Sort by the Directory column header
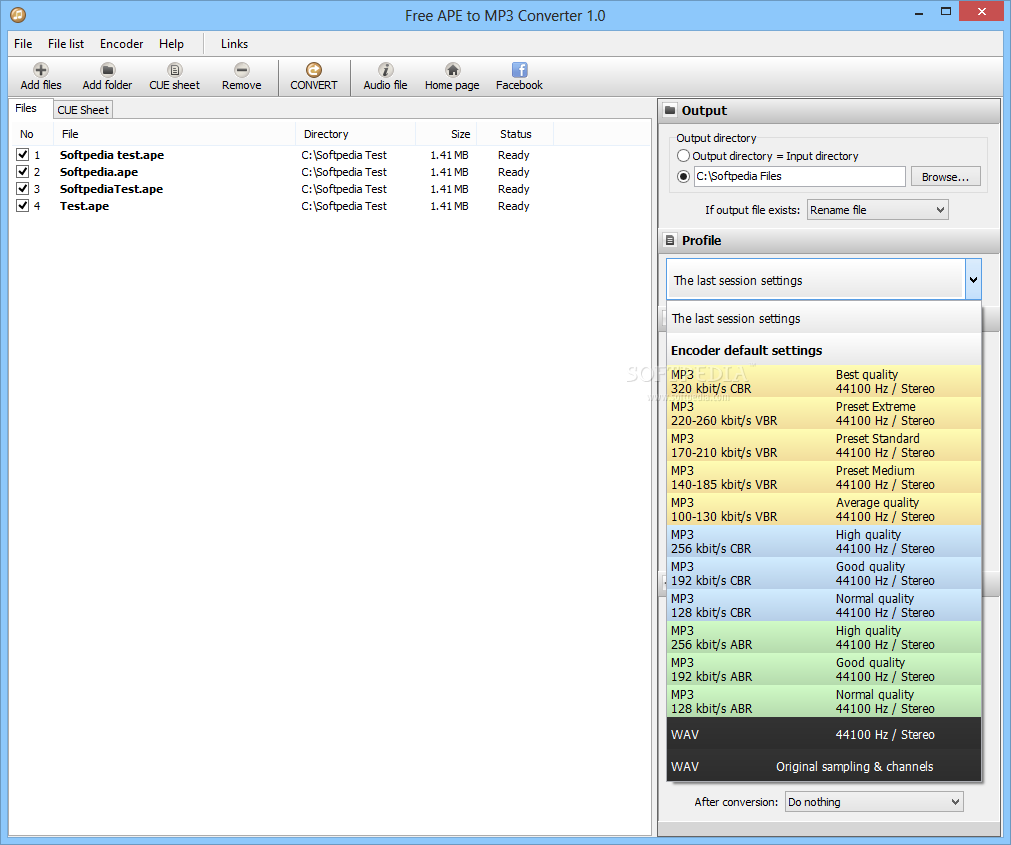Viewport: 1011px width, 845px height. [355, 134]
